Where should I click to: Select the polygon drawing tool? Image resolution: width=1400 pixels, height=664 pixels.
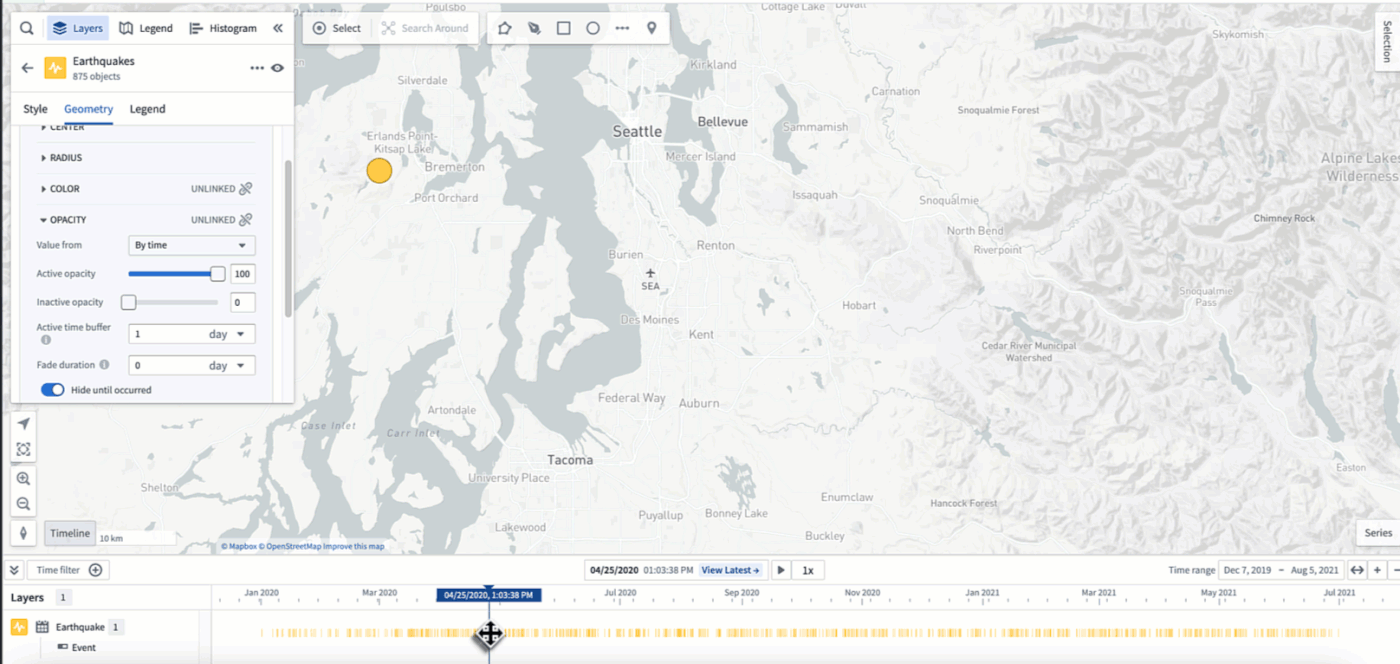[x=505, y=28]
